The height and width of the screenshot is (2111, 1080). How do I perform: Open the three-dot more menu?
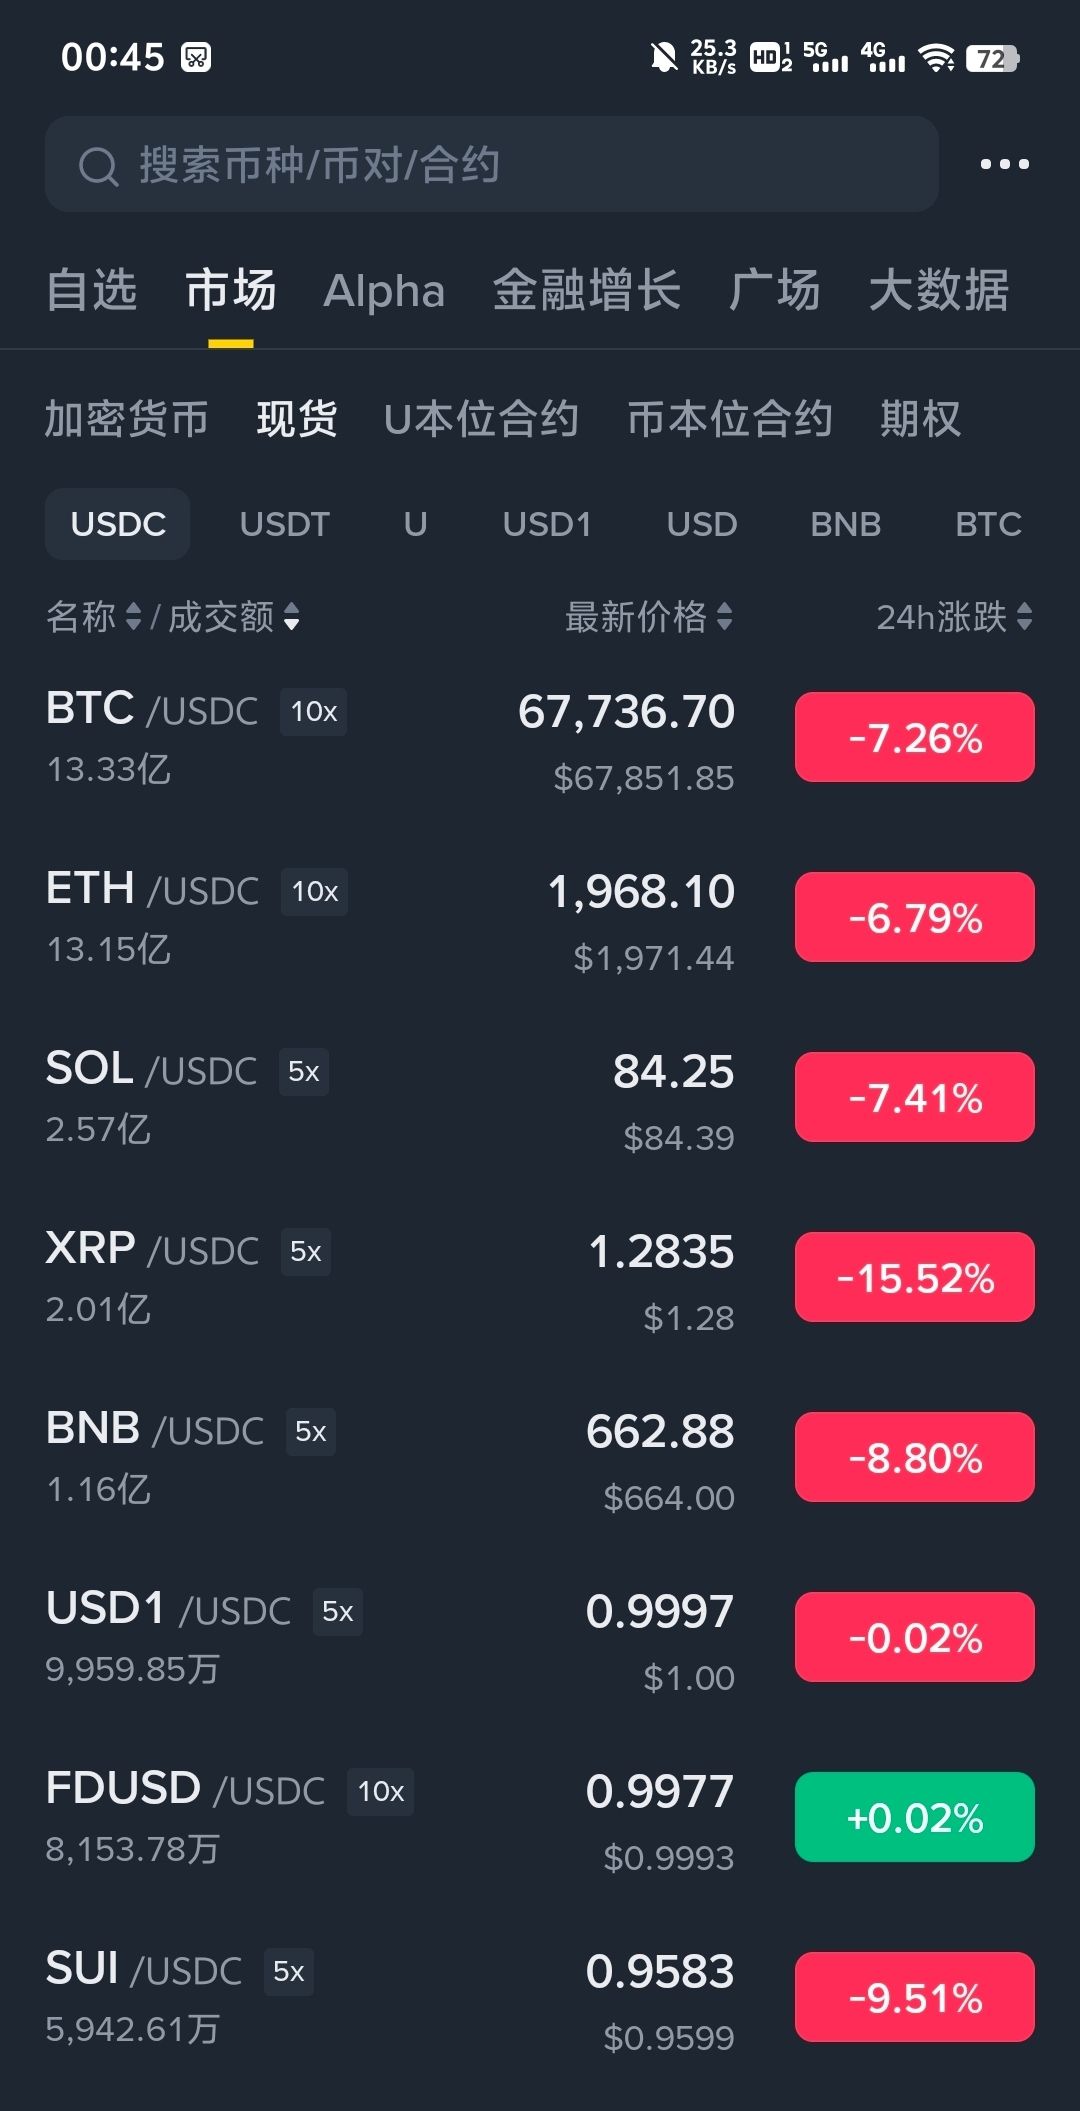[x=1004, y=164]
